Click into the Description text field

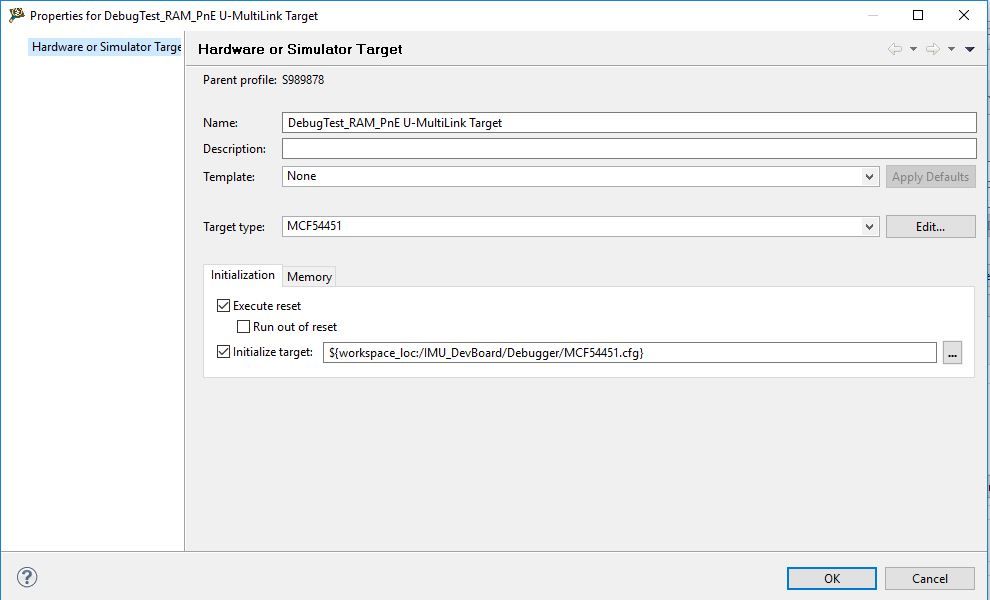[628, 149]
